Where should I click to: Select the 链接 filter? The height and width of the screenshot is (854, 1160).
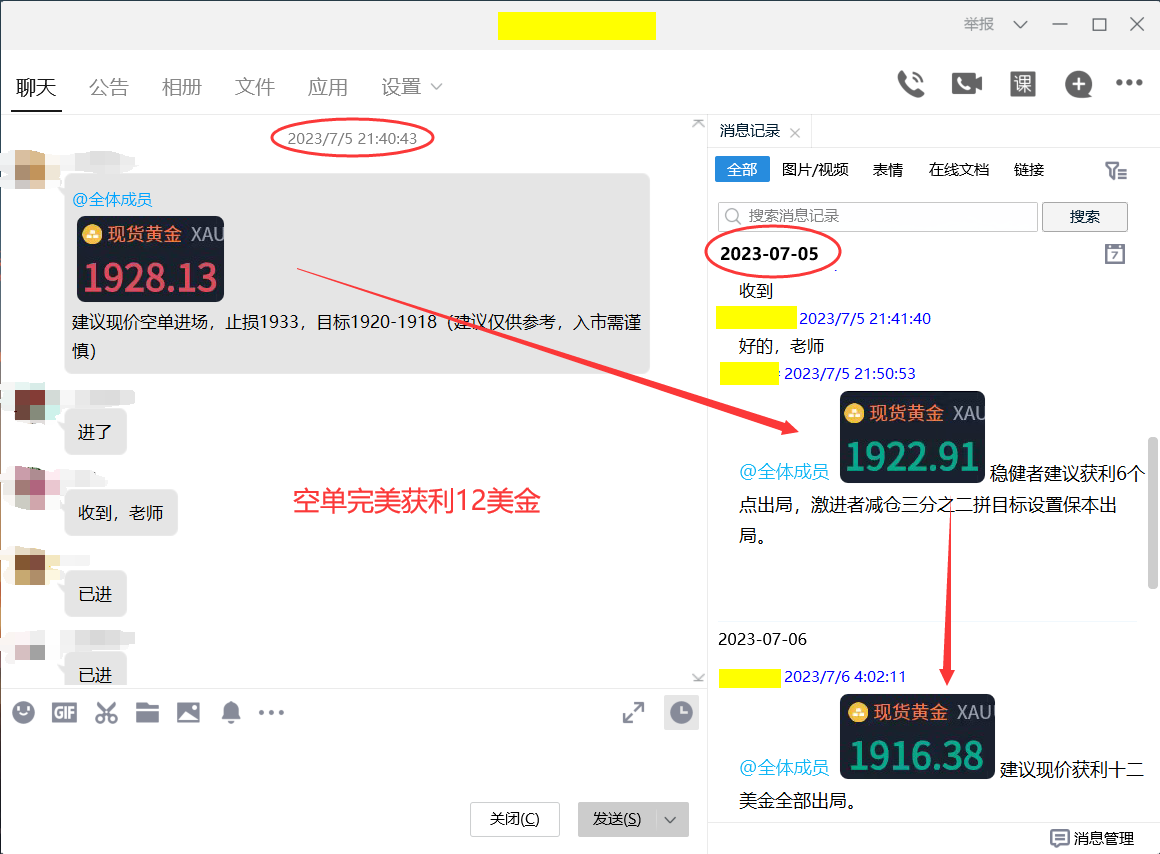pos(1028,169)
